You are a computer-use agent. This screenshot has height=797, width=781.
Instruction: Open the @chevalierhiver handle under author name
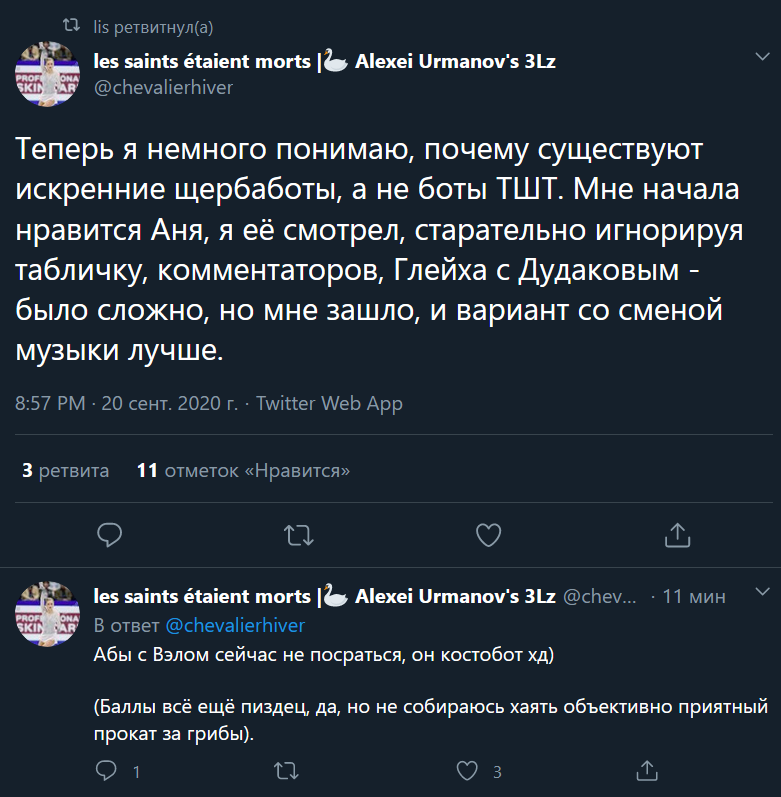tap(163, 87)
